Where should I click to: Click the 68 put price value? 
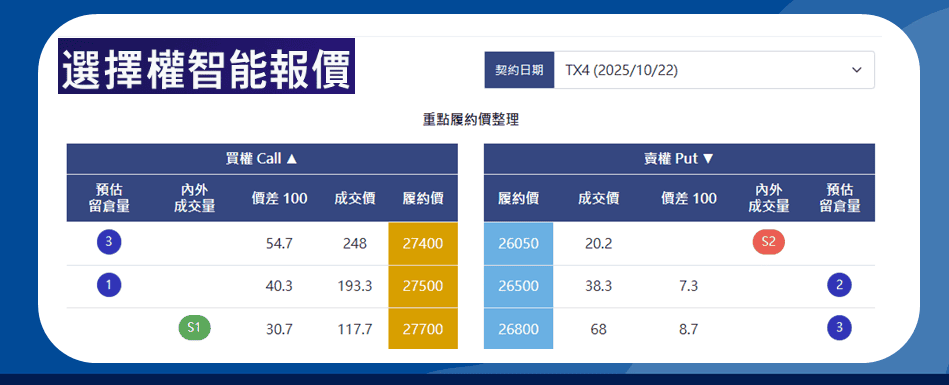pyautogui.click(x=599, y=329)
